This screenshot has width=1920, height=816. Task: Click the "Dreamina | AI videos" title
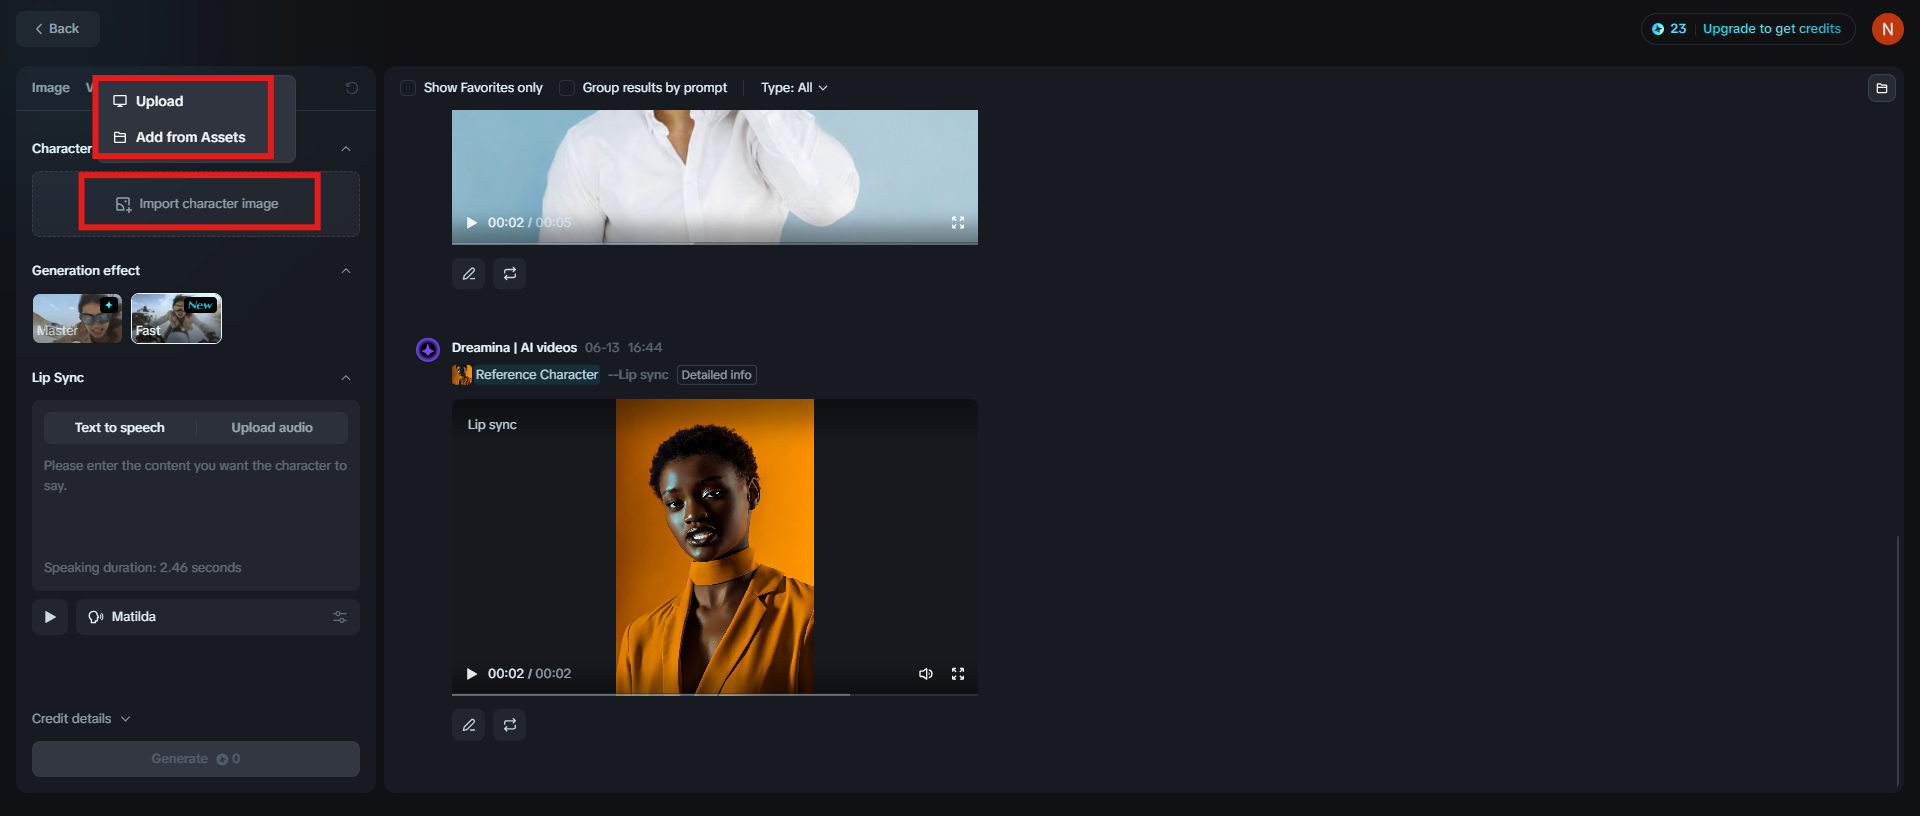[514, 348]
